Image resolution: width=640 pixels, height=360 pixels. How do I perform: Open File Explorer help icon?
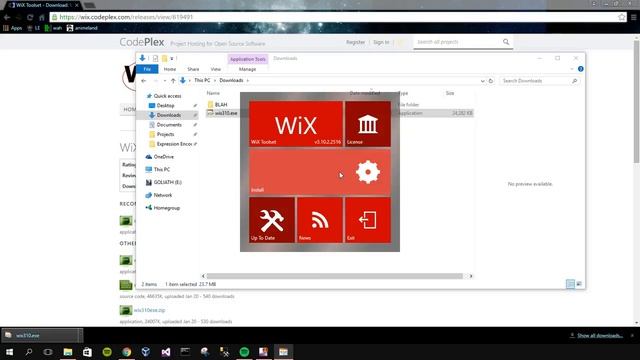pos(580,69)
